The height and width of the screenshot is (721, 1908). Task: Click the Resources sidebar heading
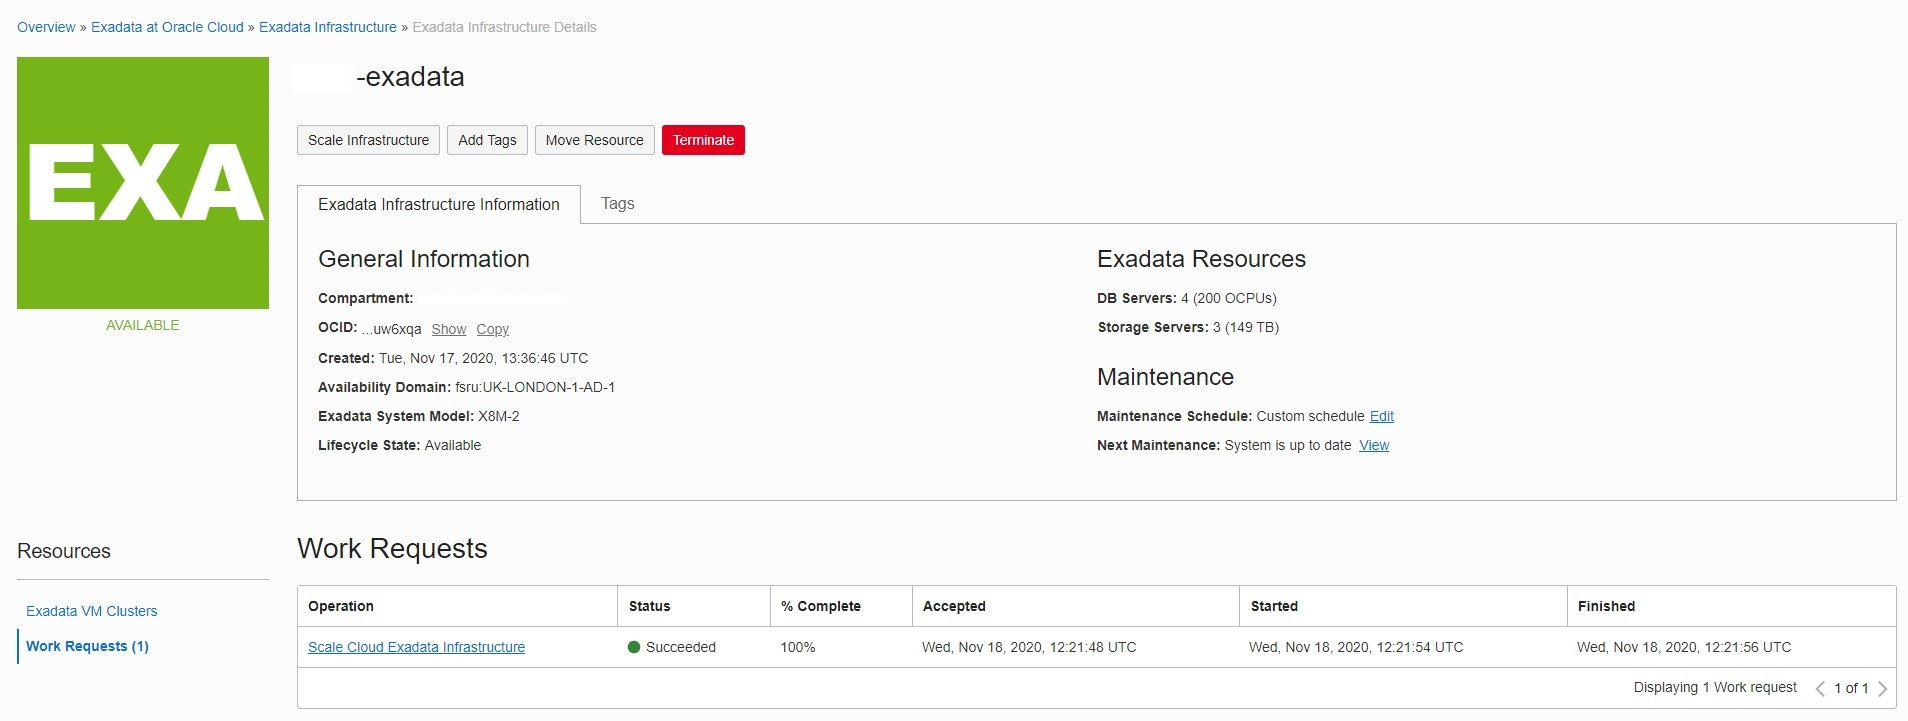[64, 551]
